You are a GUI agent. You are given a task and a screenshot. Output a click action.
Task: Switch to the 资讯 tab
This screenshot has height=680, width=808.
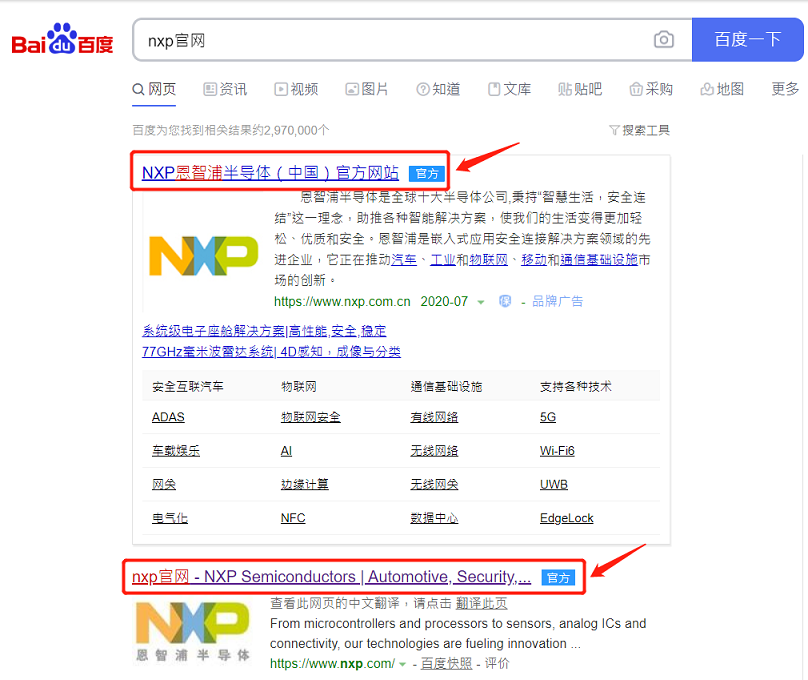tap(225, 89)
